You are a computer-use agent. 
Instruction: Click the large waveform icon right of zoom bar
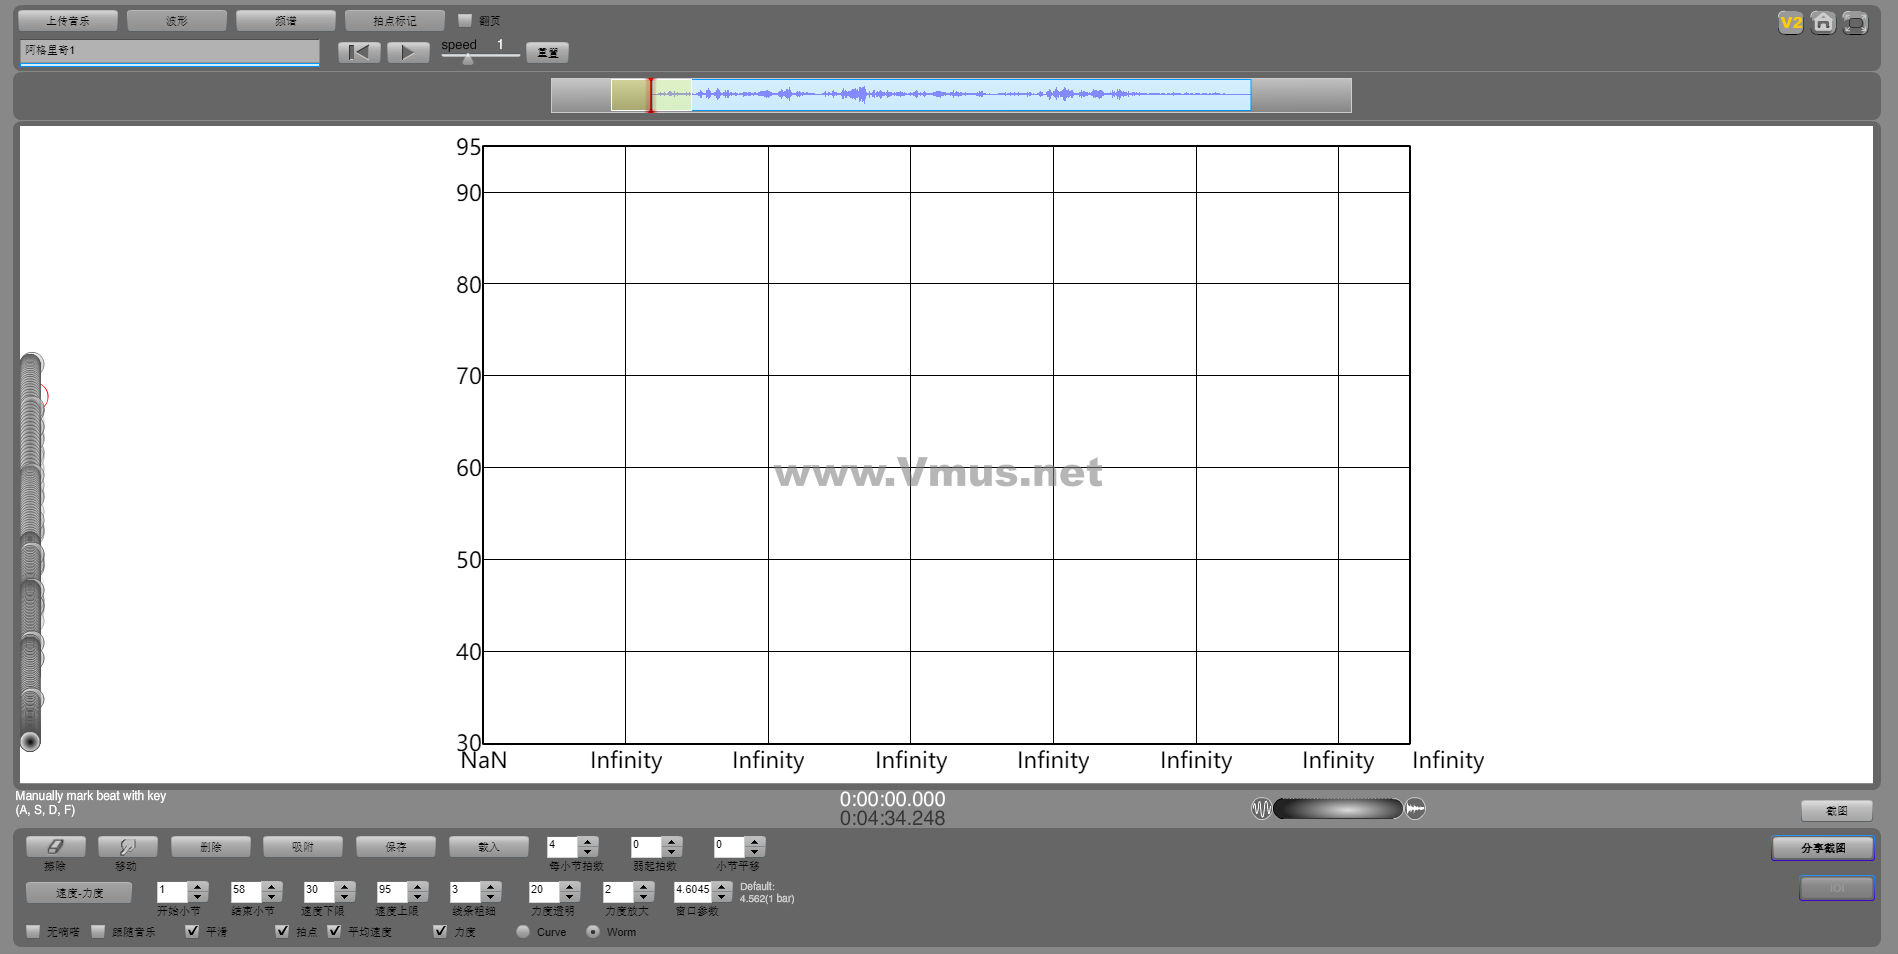point(1415,809)
